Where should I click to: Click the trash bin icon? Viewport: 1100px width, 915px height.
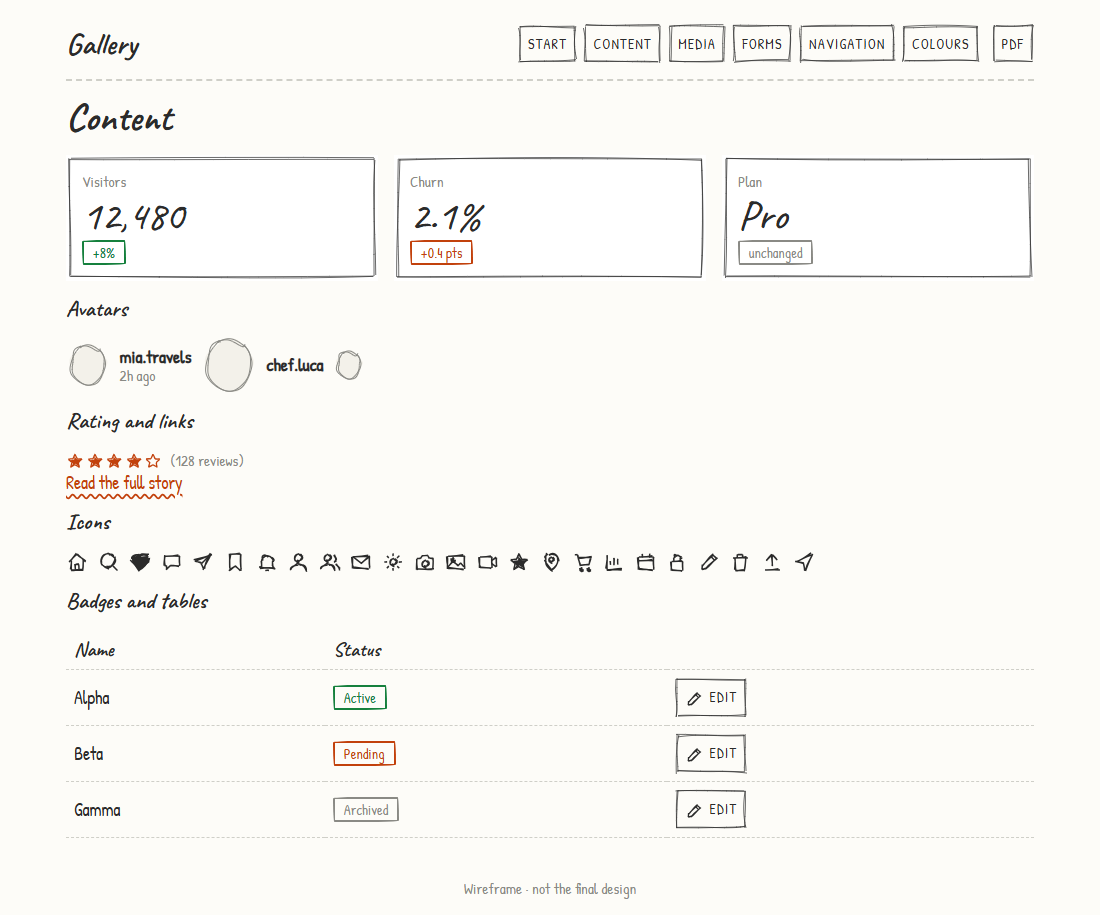[x=740, y=562]
